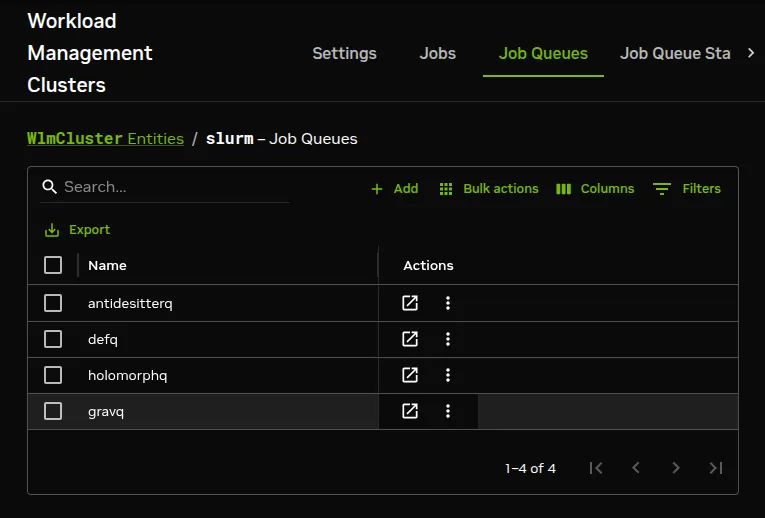Screen dimensions: 765x518
Task: Go to previous page of results
Action: click(x=636, y=468)
